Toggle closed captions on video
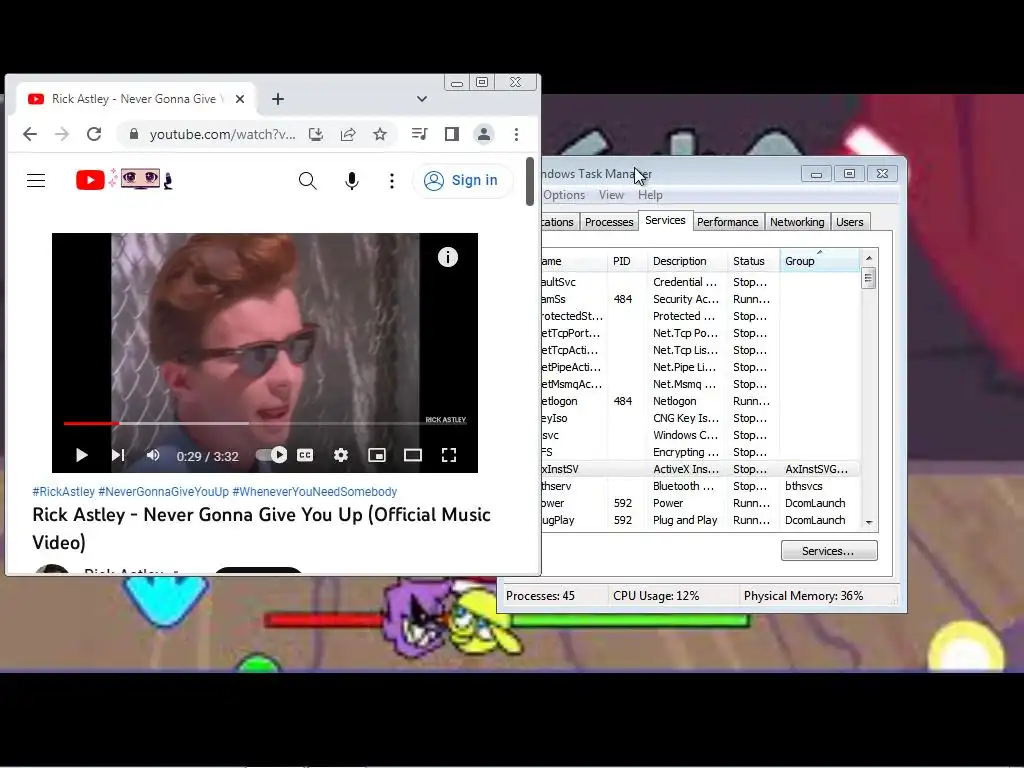Image resolution: width=1024 pixels, height=768 pixels. (x=305, y=455)
